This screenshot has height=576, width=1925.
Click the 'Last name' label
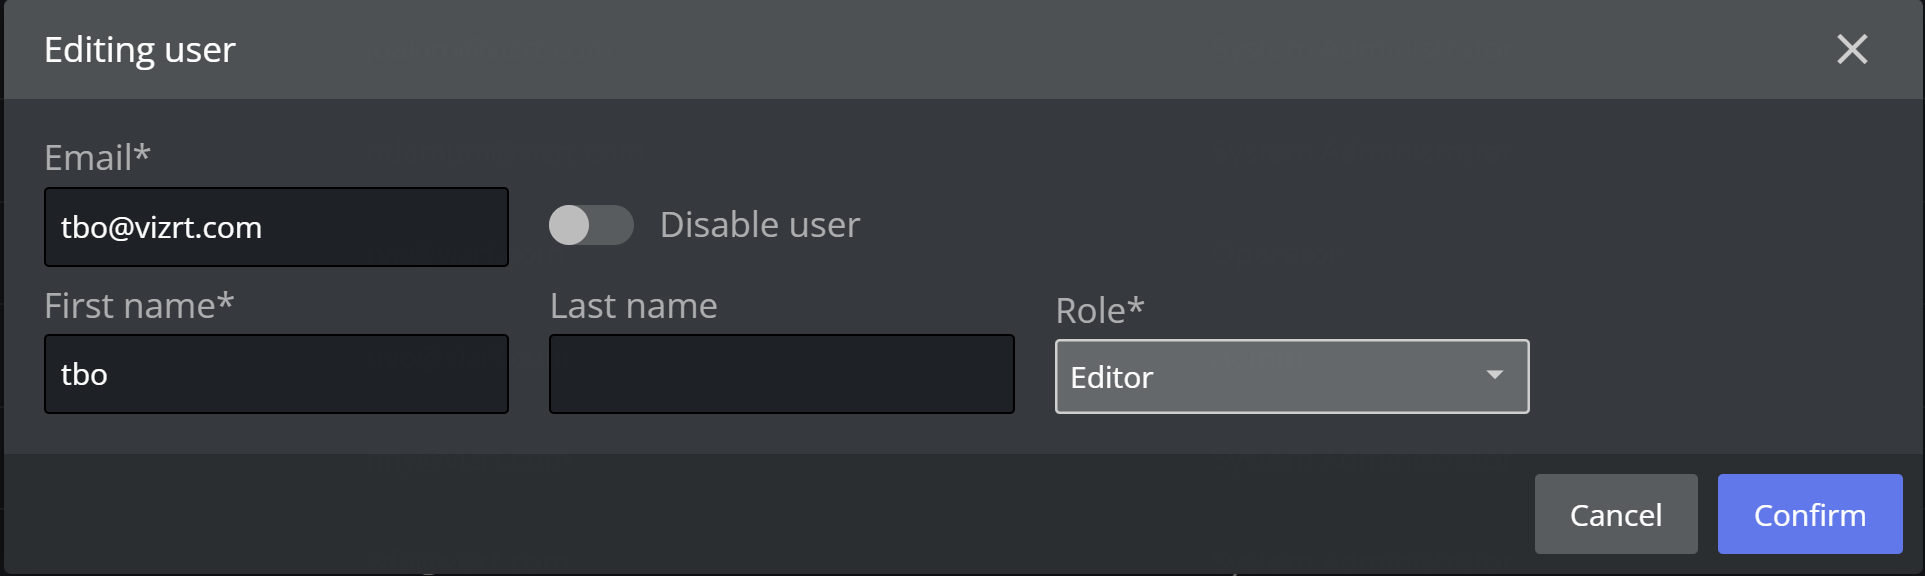[633, 305]
